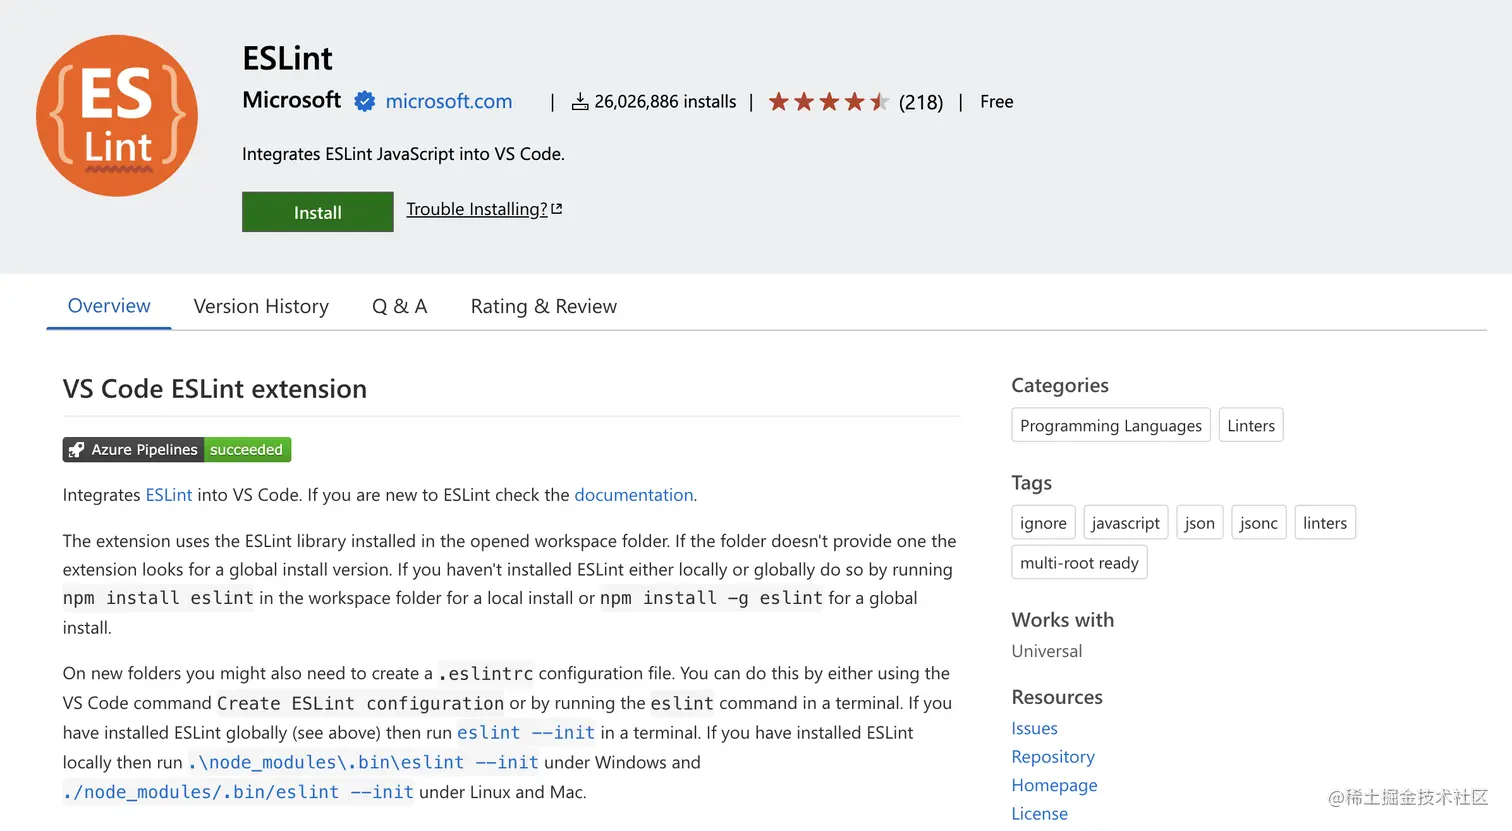1512x831 pixels.
Task: Click the verified publisher badge icon
Action: tap(365, 101)
